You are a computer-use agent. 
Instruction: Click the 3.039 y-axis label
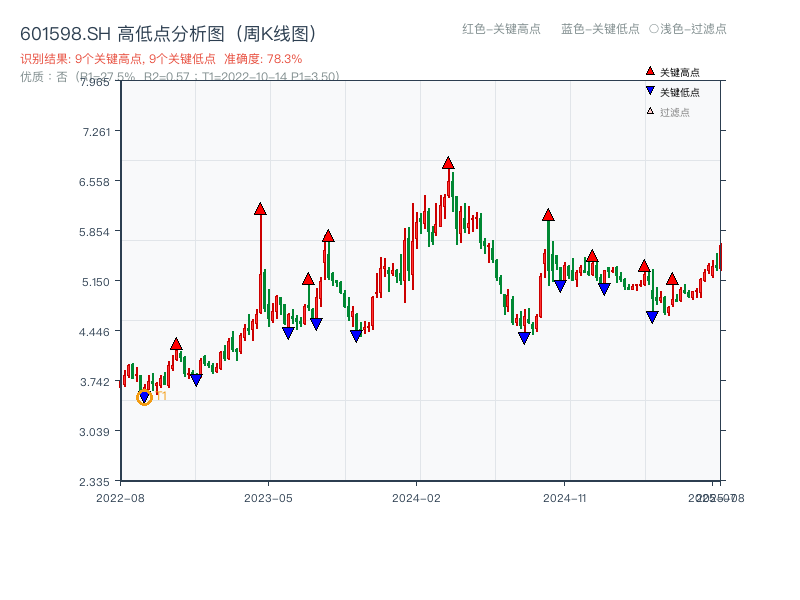tap(94, 432)
